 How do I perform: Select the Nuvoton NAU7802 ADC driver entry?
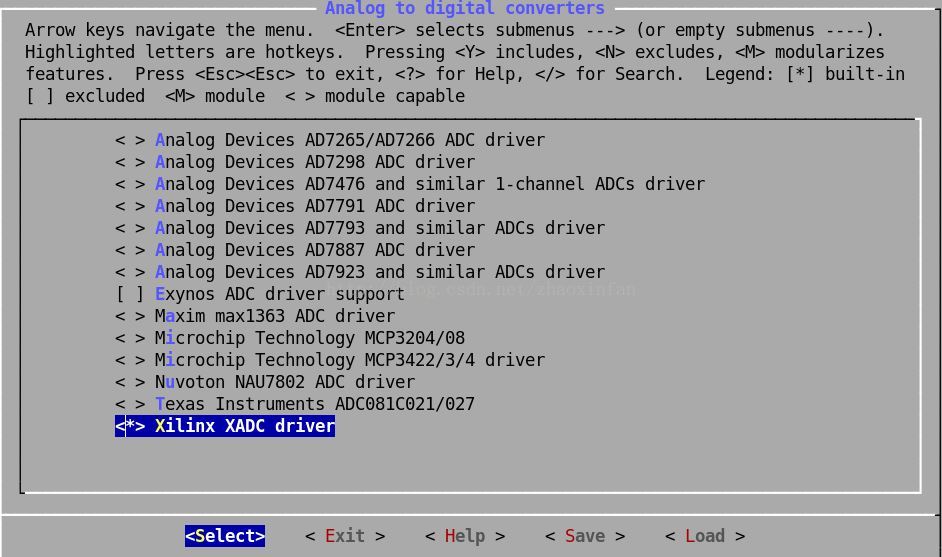pyautogui.click(x=285, y=382)
